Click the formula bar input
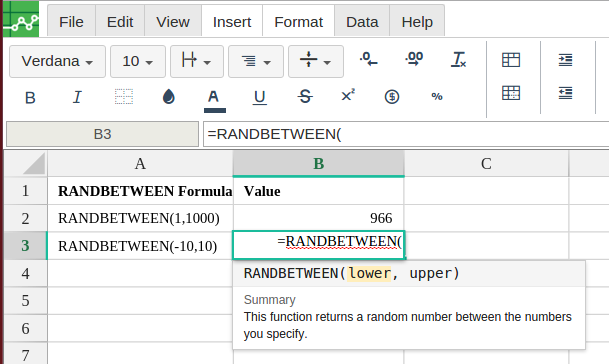 click(406, 134)
